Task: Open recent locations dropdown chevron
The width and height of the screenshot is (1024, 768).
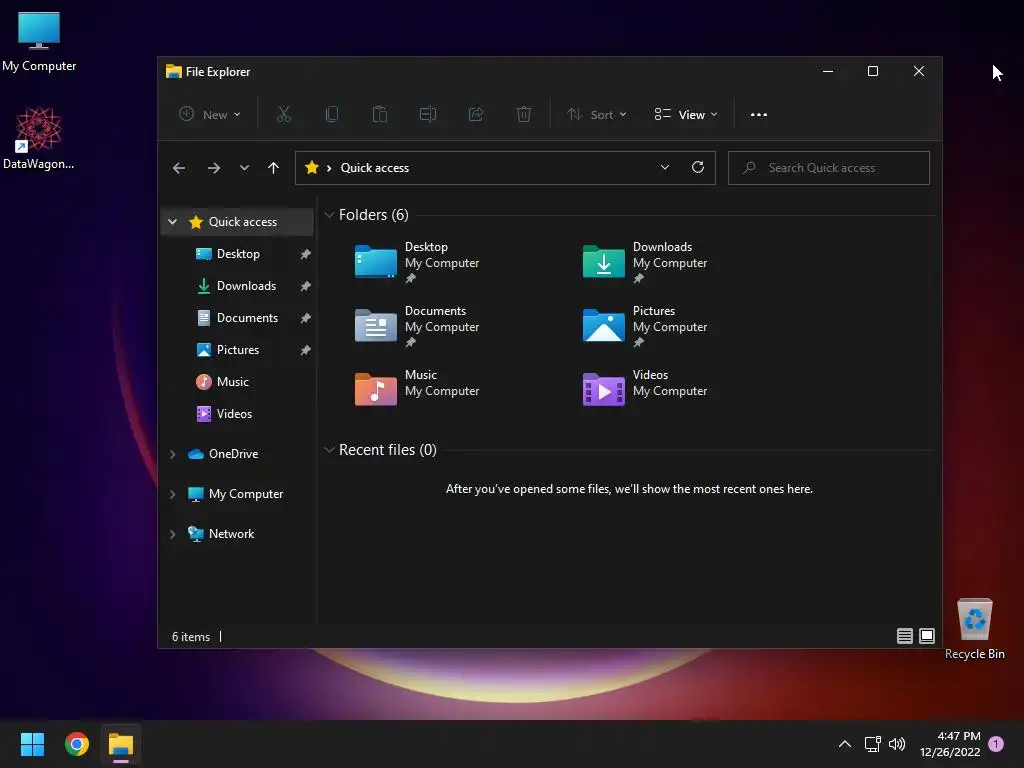Action: (x=244, y=168)
